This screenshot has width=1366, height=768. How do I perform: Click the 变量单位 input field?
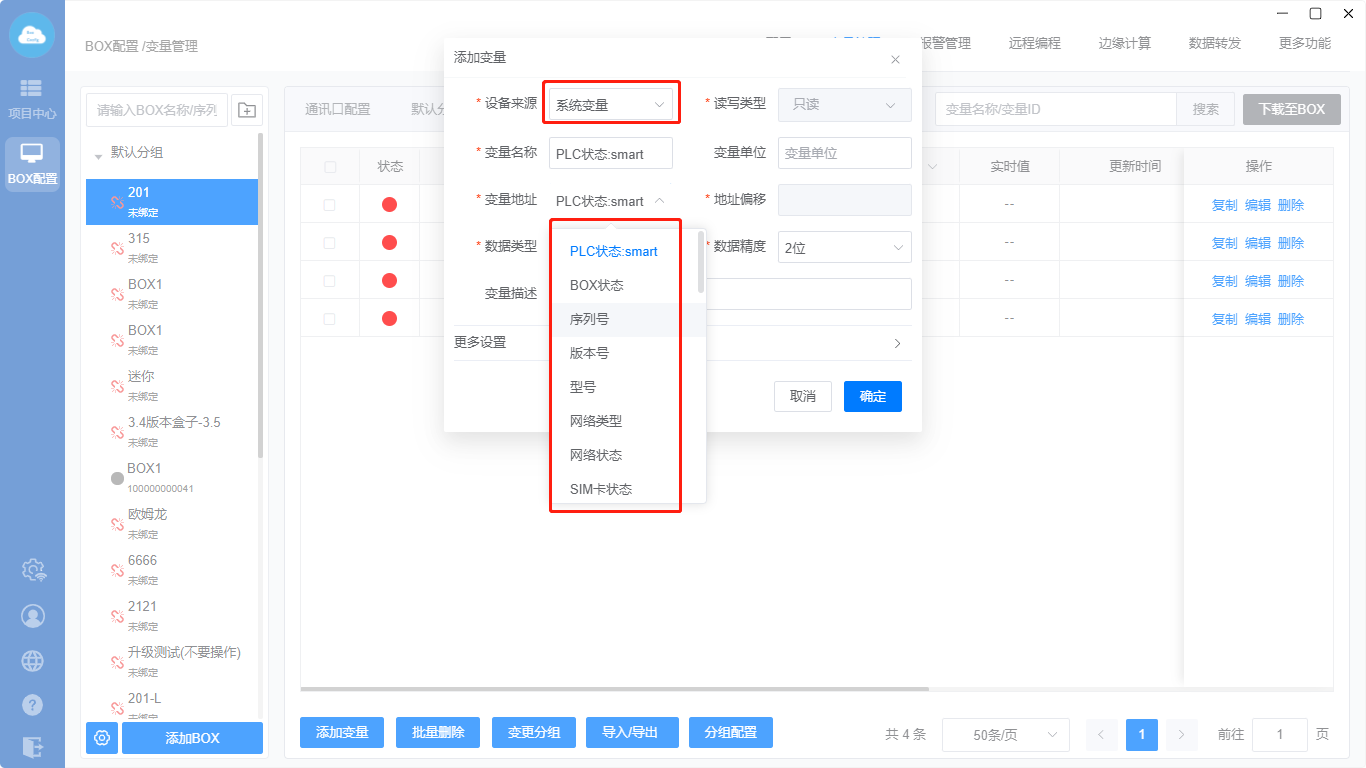click(844, 153)
